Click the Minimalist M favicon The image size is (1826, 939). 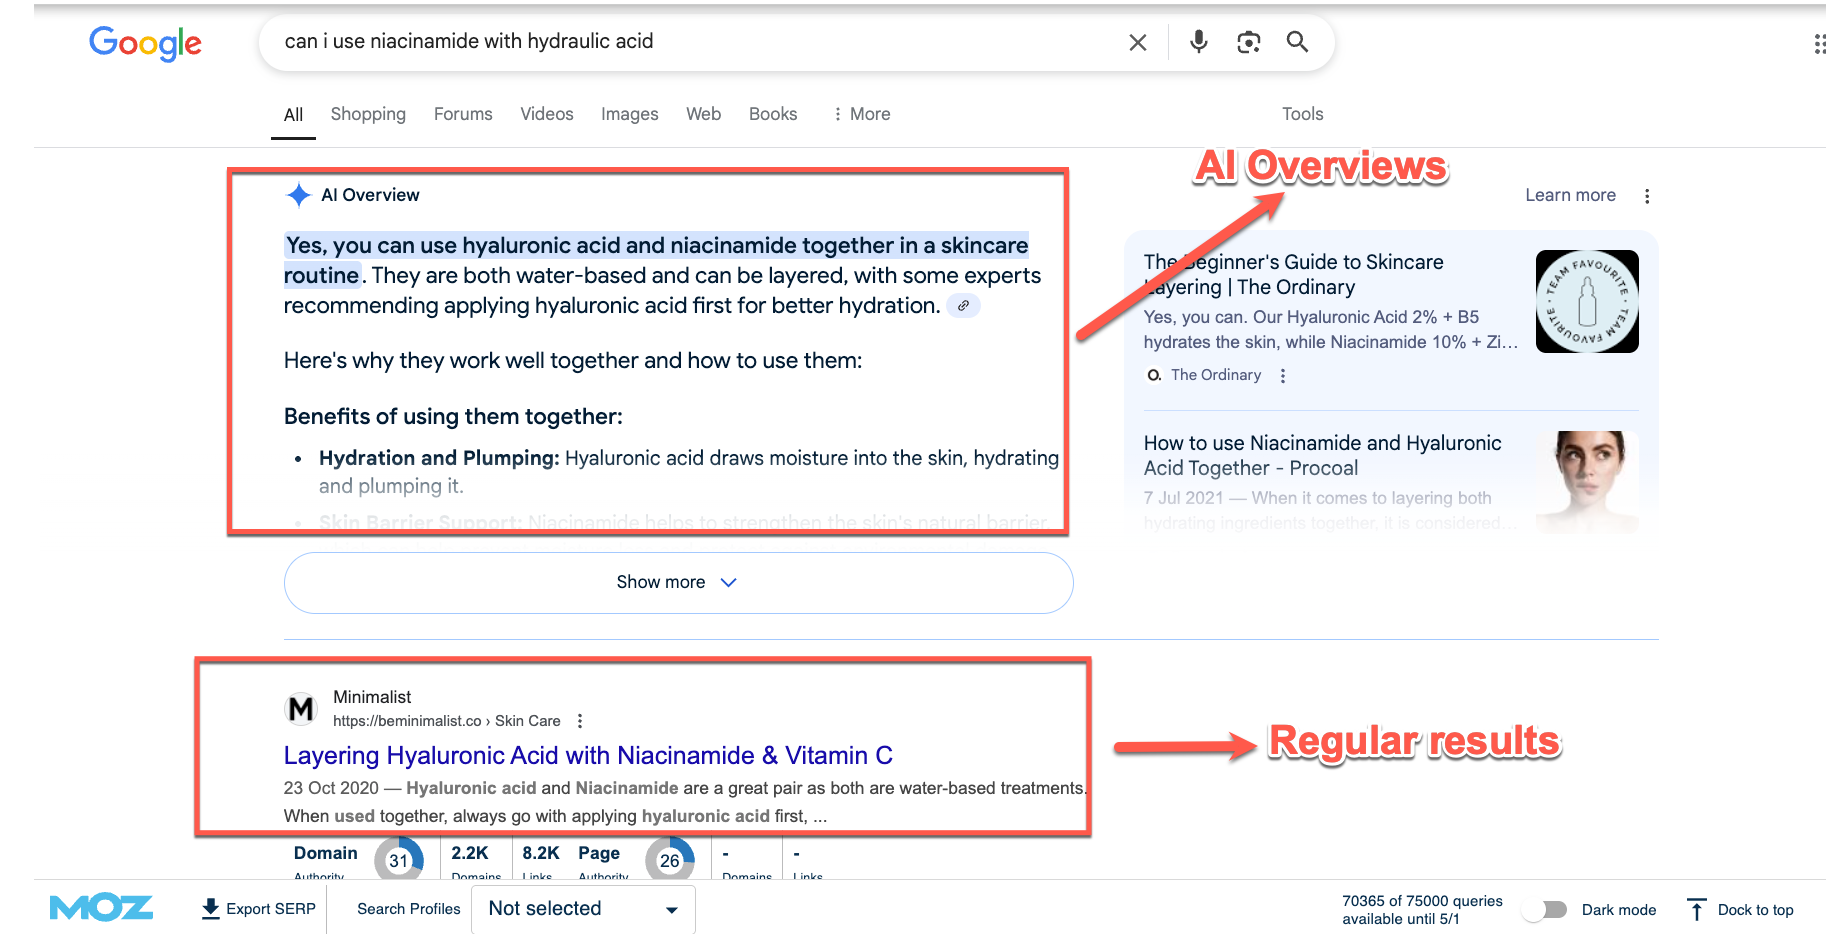pyautogui.click(x=301, y=709)
